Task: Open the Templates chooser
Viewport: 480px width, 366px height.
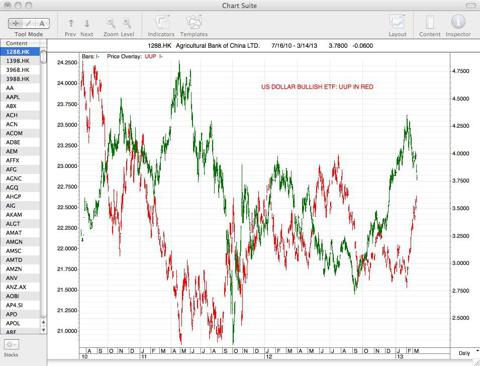Action: (194, 22)
